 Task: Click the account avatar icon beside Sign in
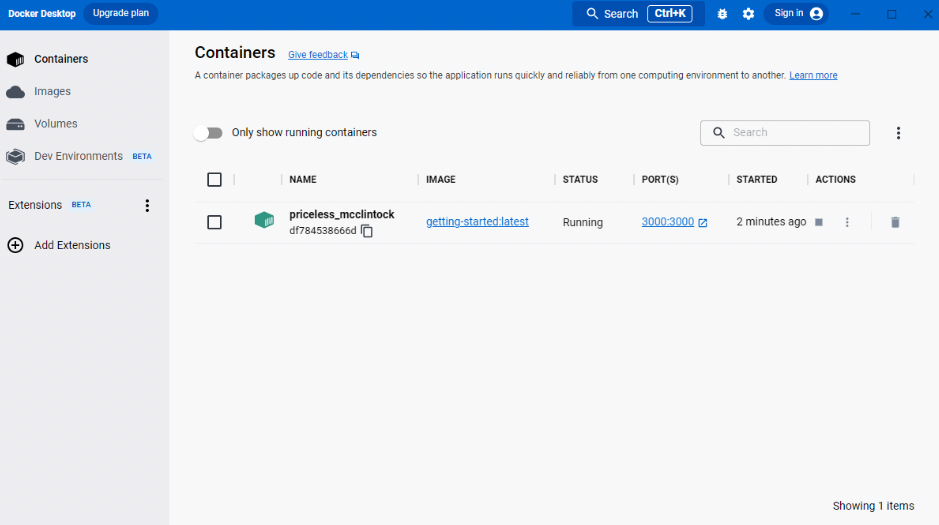pyautogui.click(x=816, y=13)
